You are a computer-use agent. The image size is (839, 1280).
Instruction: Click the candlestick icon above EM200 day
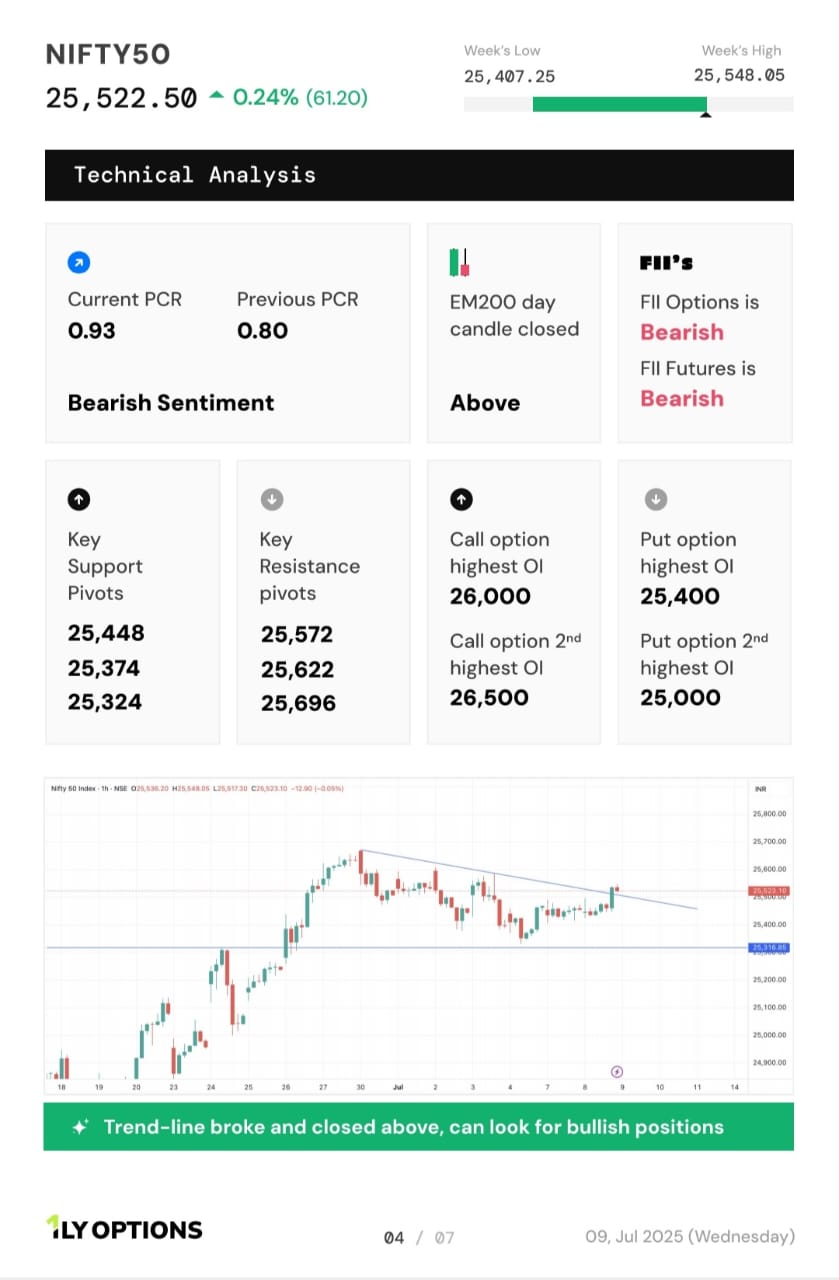[459, 263]
